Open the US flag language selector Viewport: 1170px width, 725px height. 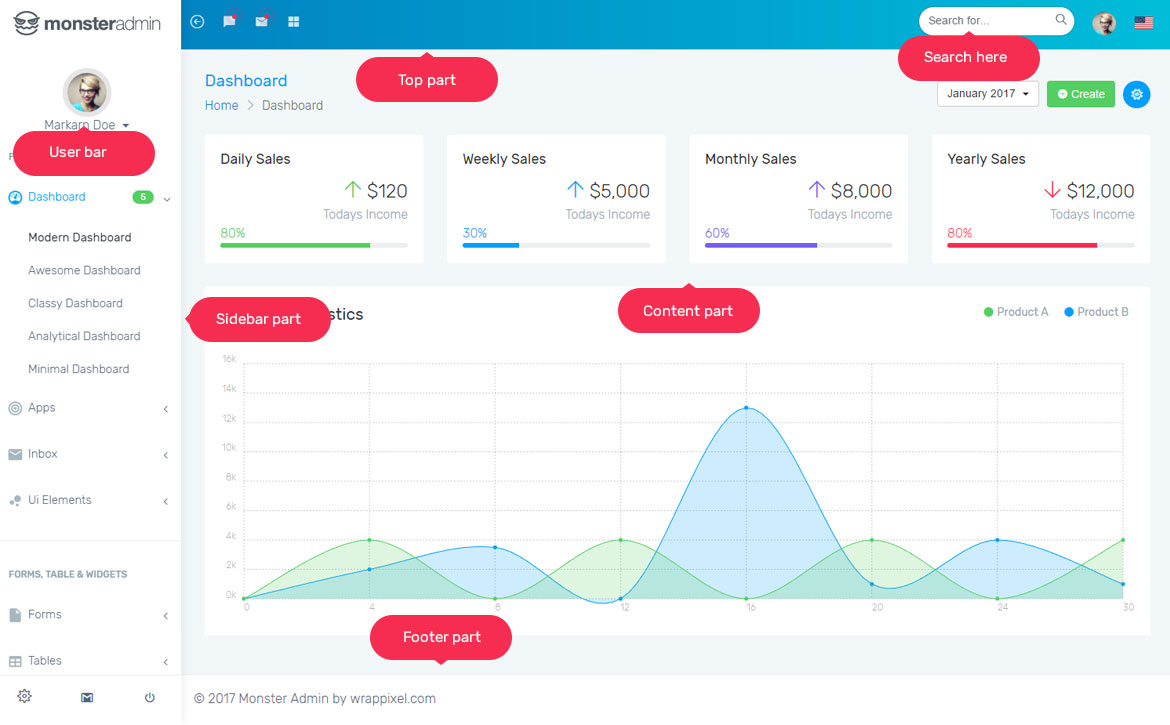tap(1143, 22)
